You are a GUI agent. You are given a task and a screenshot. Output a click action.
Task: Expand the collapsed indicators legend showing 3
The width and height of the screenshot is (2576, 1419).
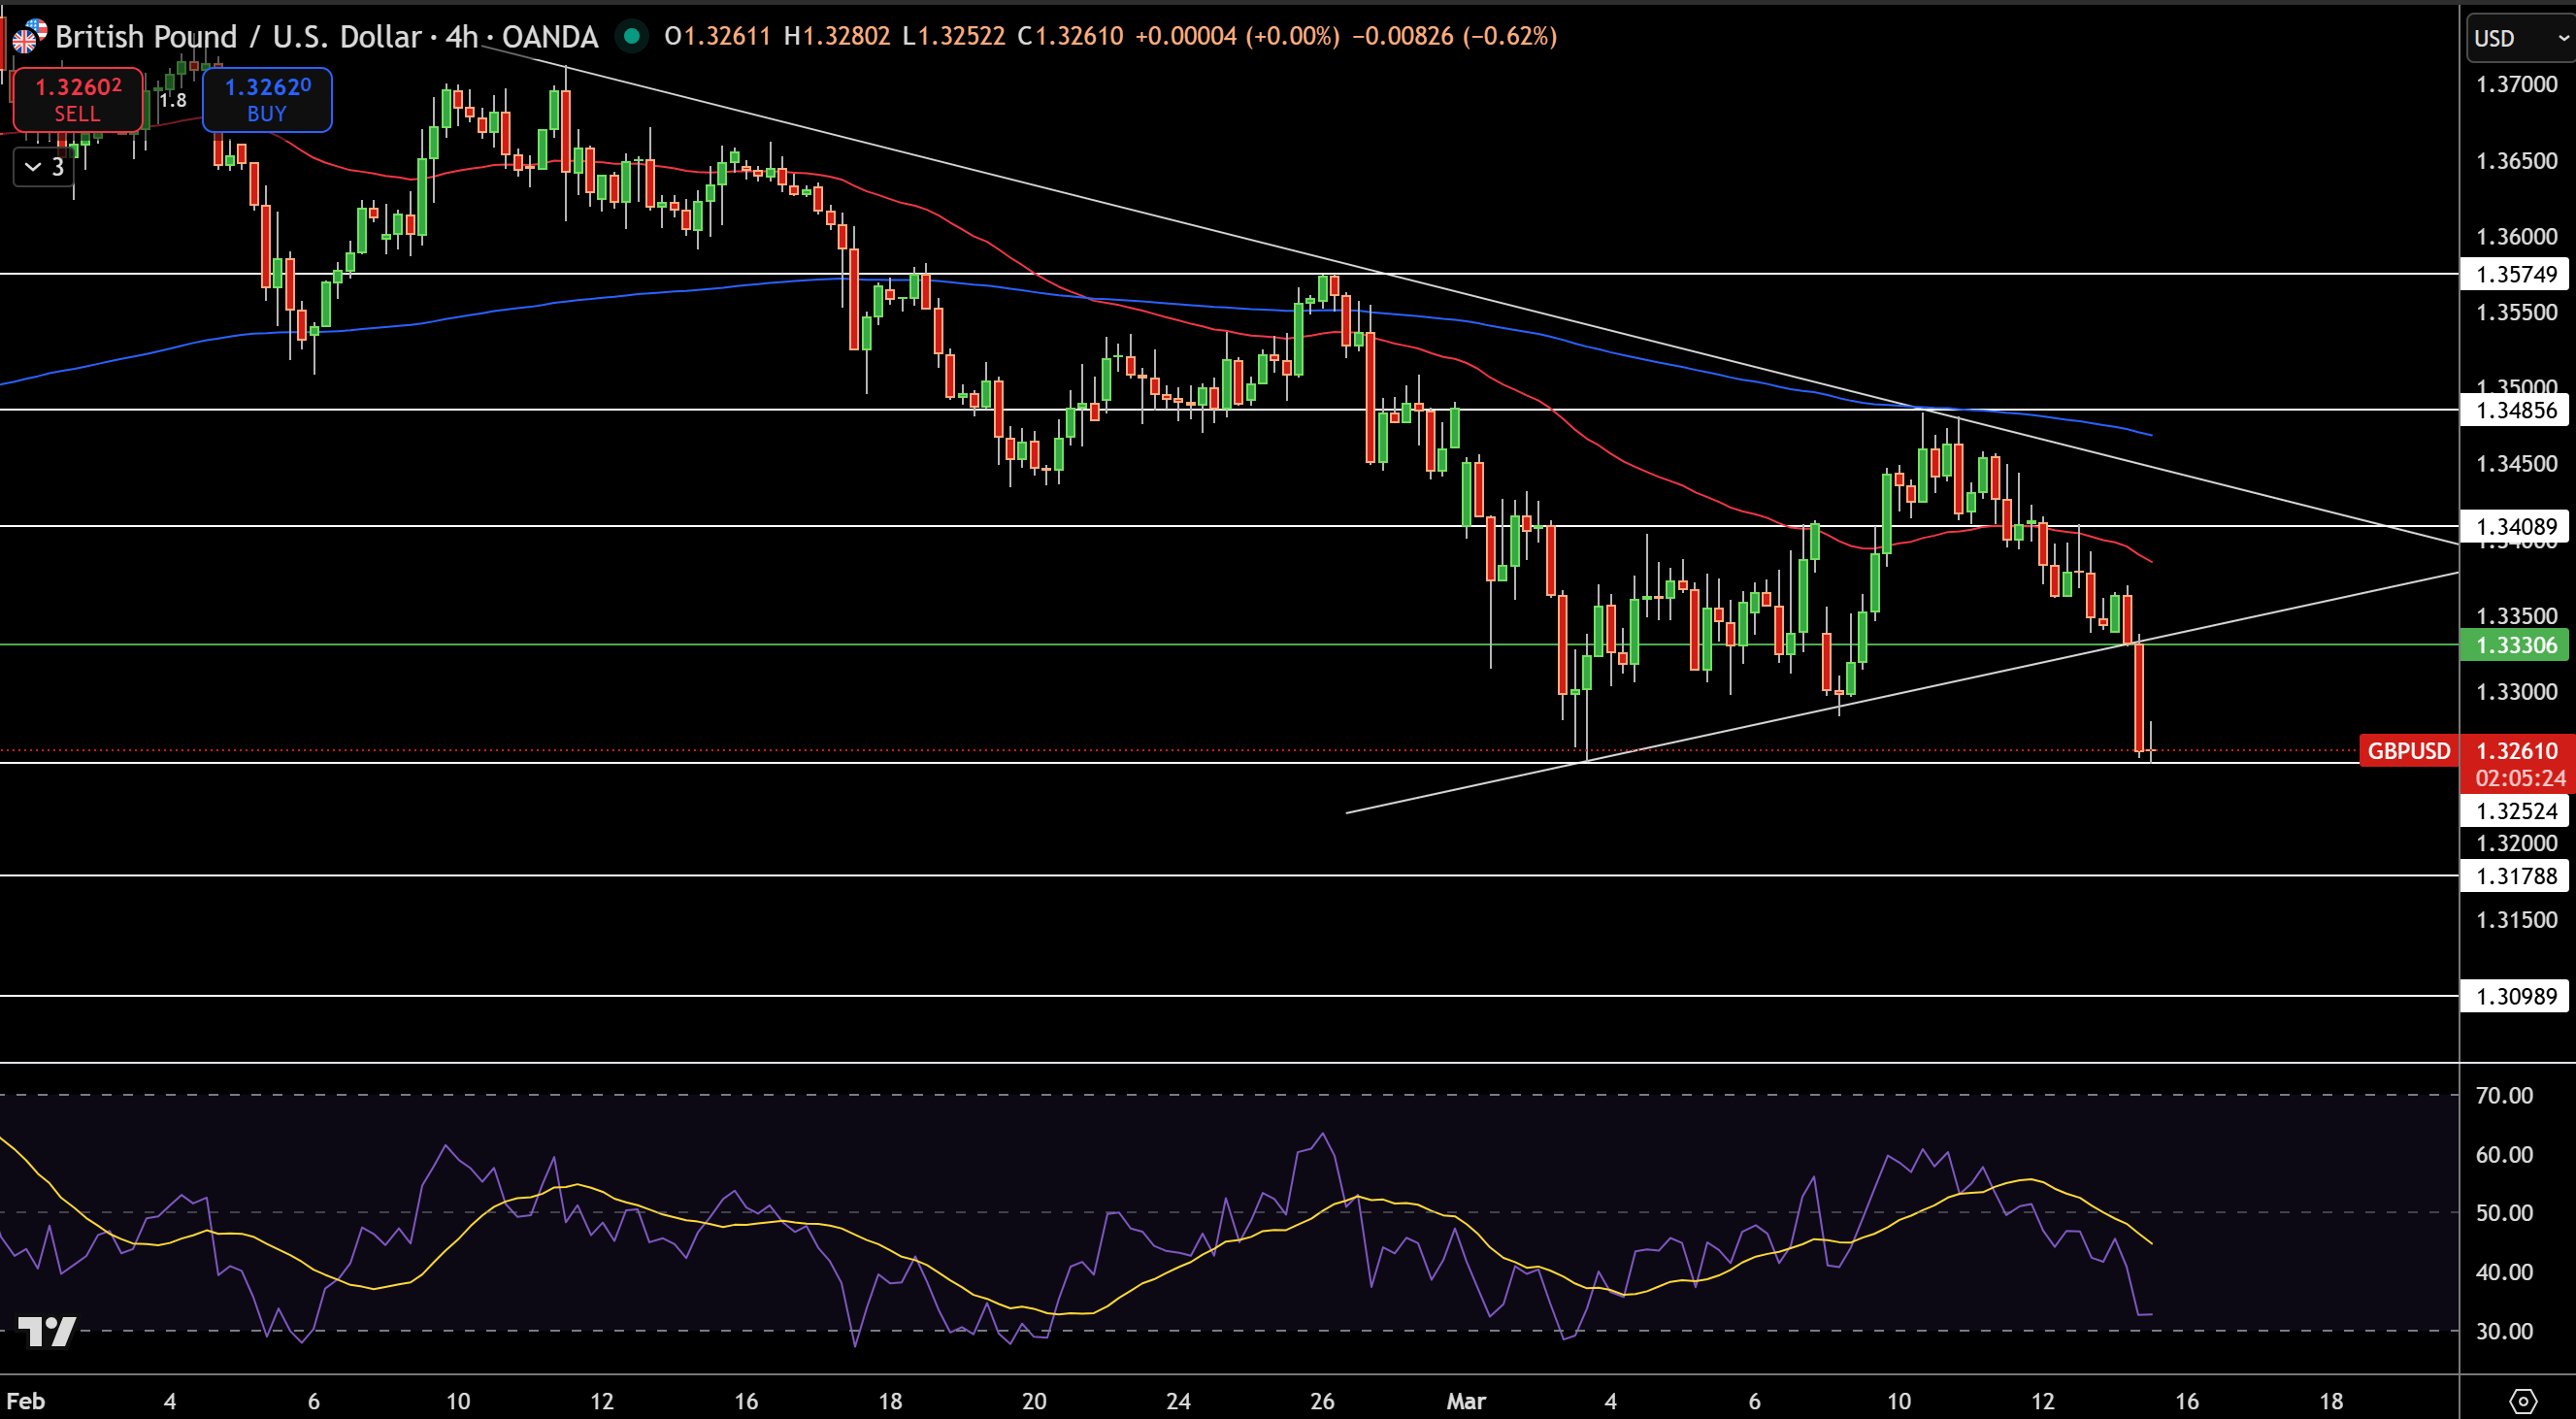tap(44, 167)
